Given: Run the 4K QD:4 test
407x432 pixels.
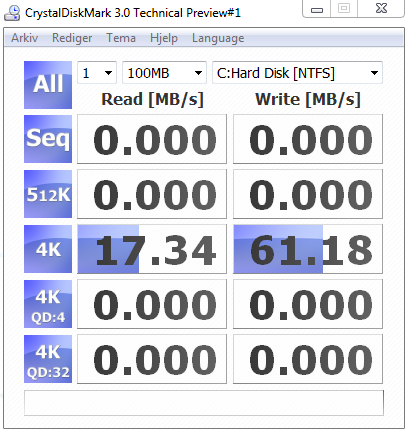Looking at the screenshot, I should click(x=48, y=304).
